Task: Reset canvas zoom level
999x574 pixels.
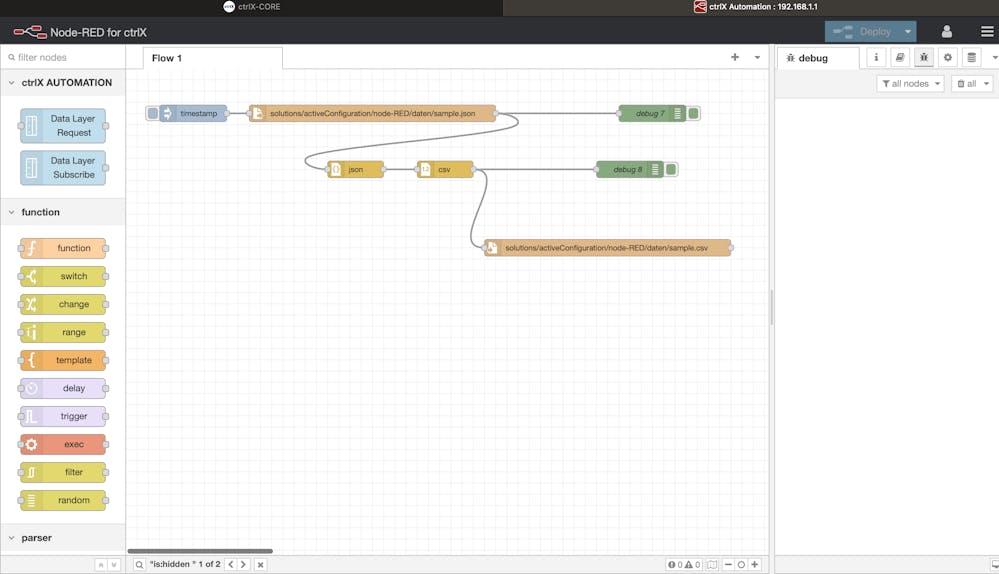Action: tap(741, 564)
